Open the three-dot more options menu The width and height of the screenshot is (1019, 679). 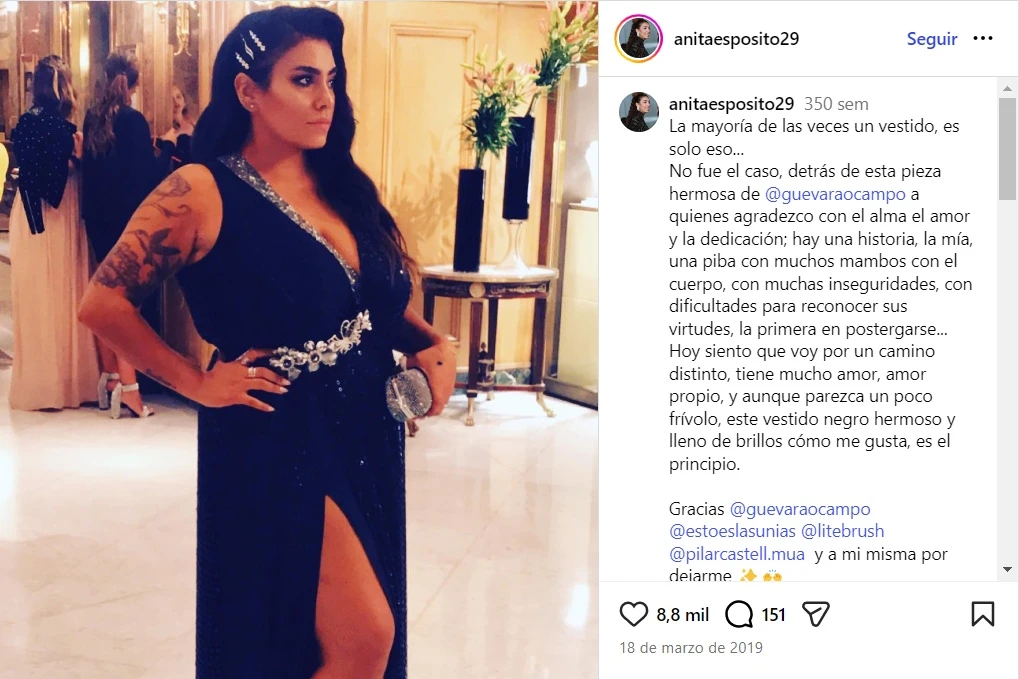[x=983, y=38]
